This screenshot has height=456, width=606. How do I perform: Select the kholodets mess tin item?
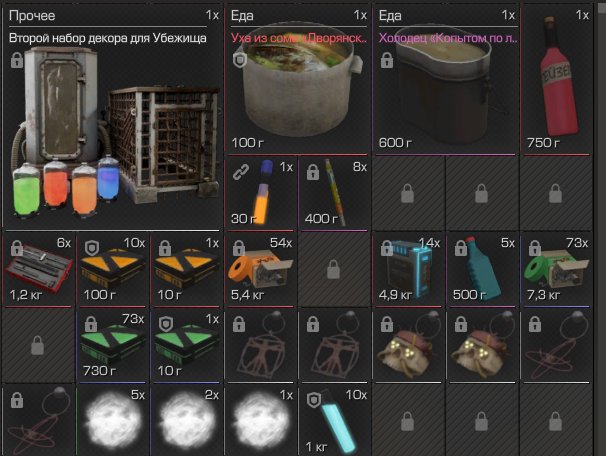coord(445,80)
